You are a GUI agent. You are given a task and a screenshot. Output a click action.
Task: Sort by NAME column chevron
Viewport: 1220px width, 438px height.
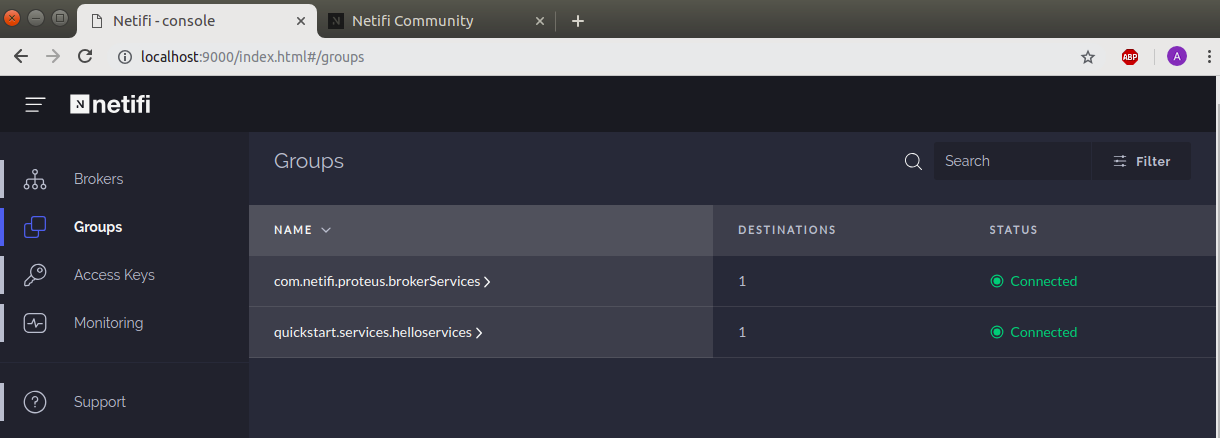[x=326, y=230]
